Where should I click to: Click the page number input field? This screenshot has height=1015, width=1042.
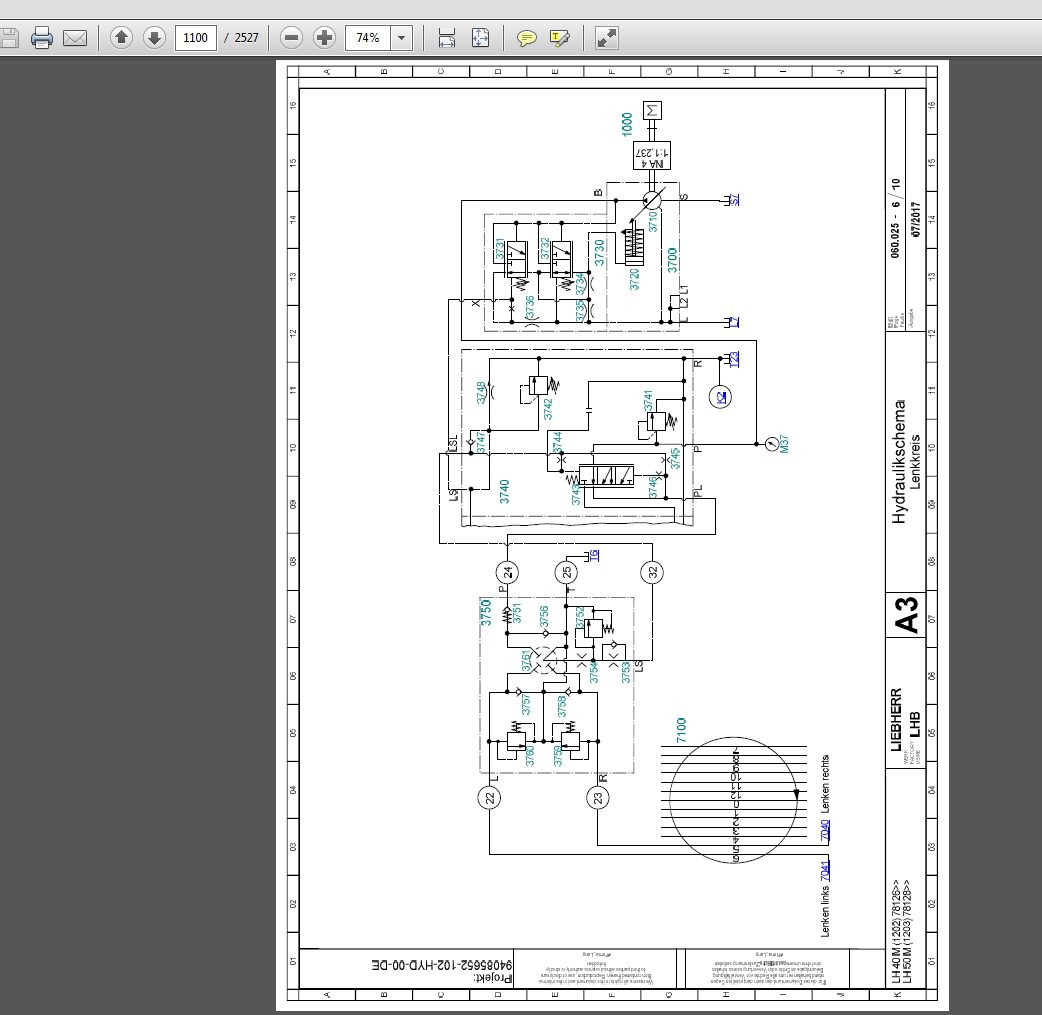pyautogui.click(x=195, y=38)
